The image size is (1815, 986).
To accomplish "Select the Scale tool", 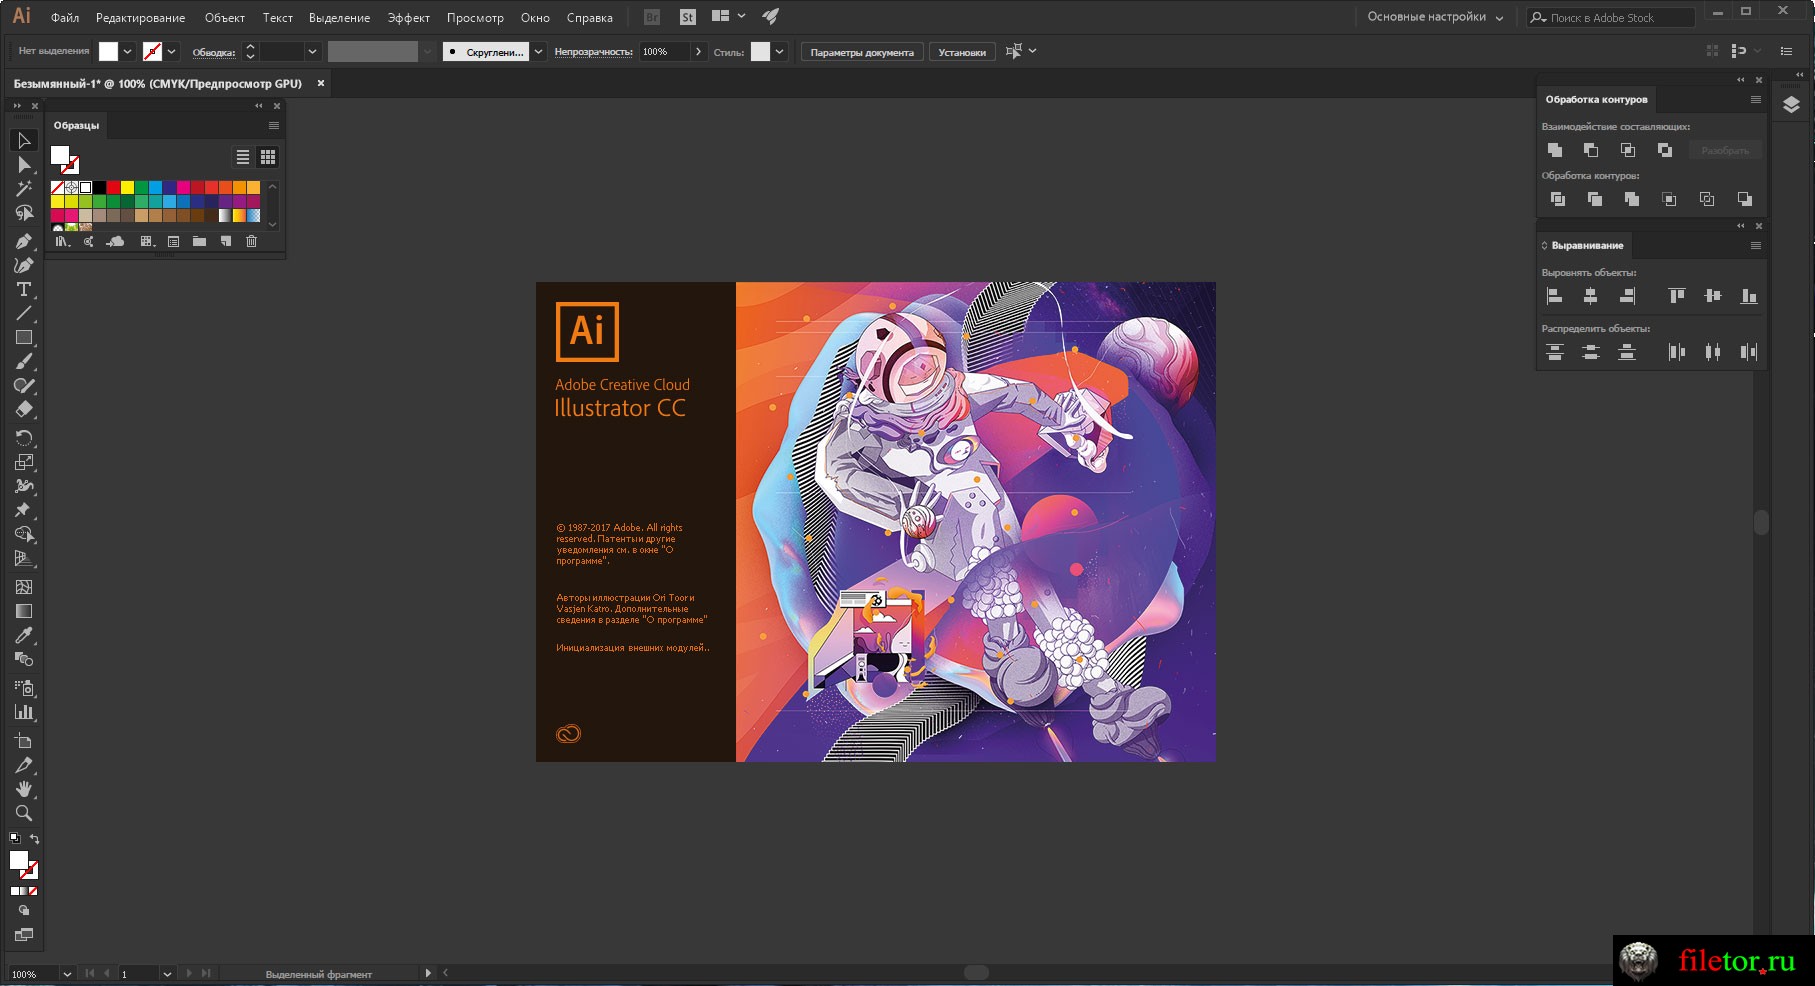I will pos(24,462).
